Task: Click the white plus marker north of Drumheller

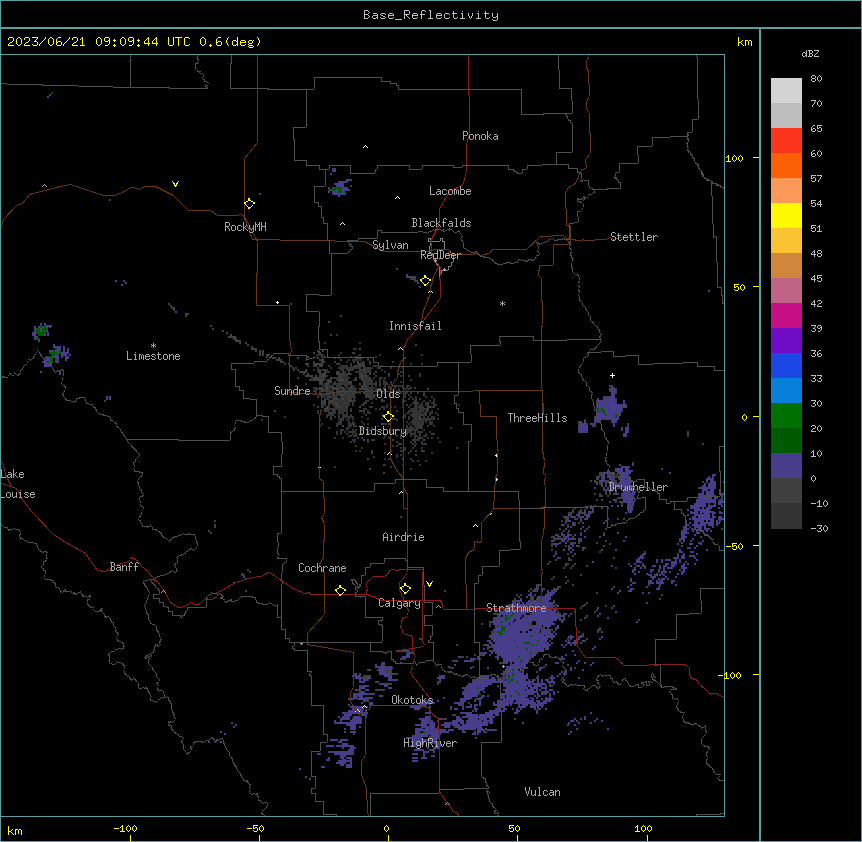Action: coord(612,375)
